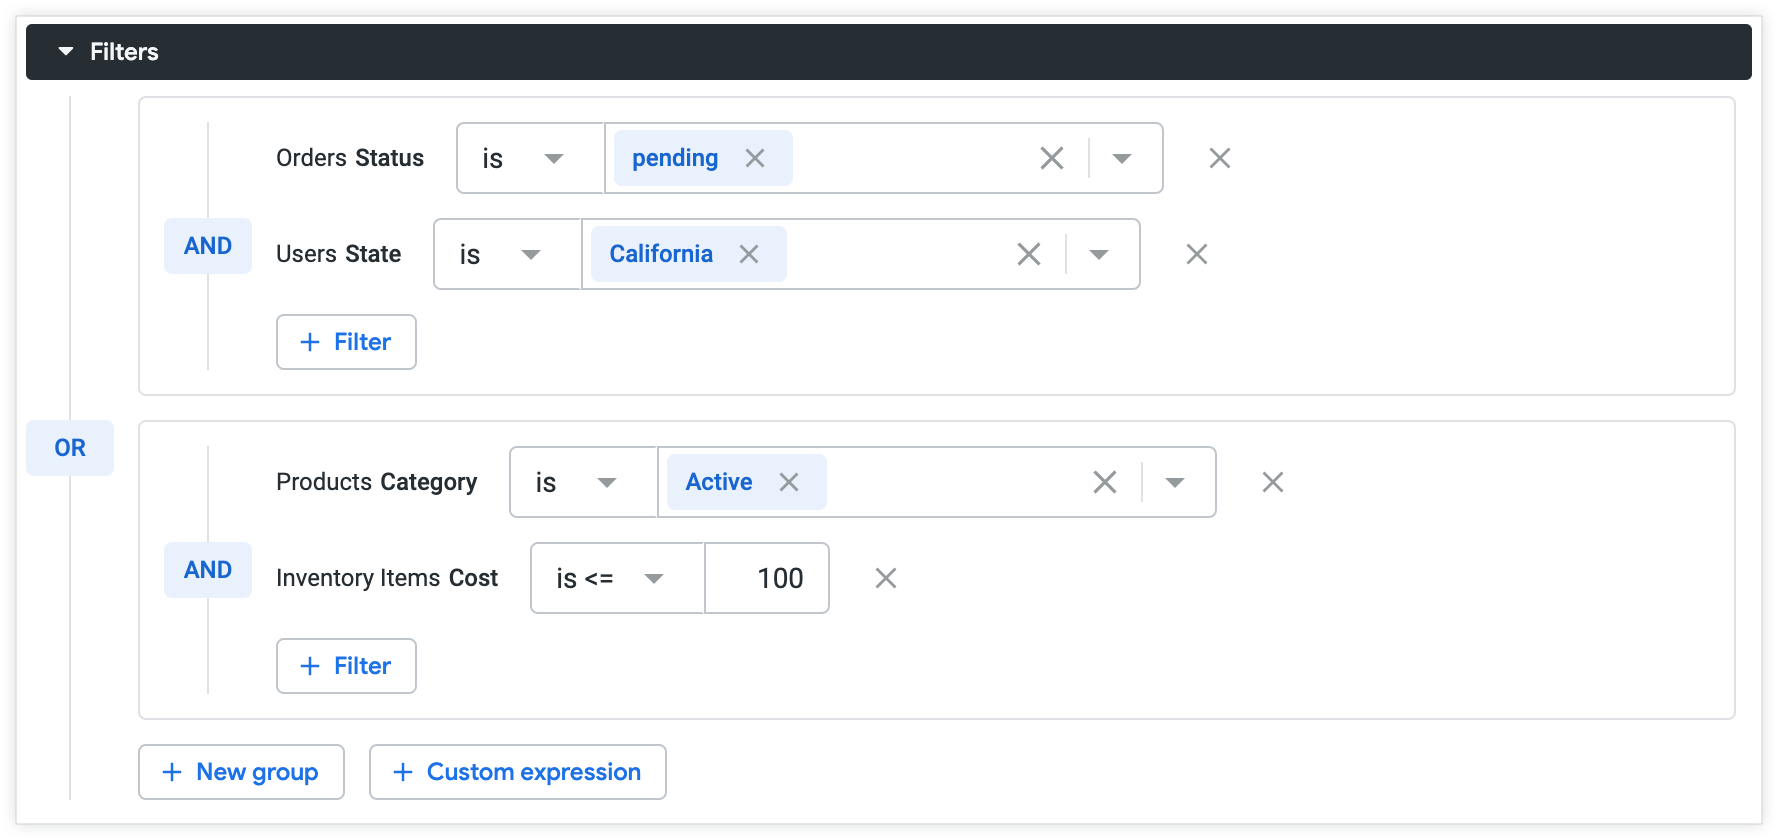Screen dimensions: 1778x840
Task: Toggle the OR group operator
Action: tap(70, 448)
